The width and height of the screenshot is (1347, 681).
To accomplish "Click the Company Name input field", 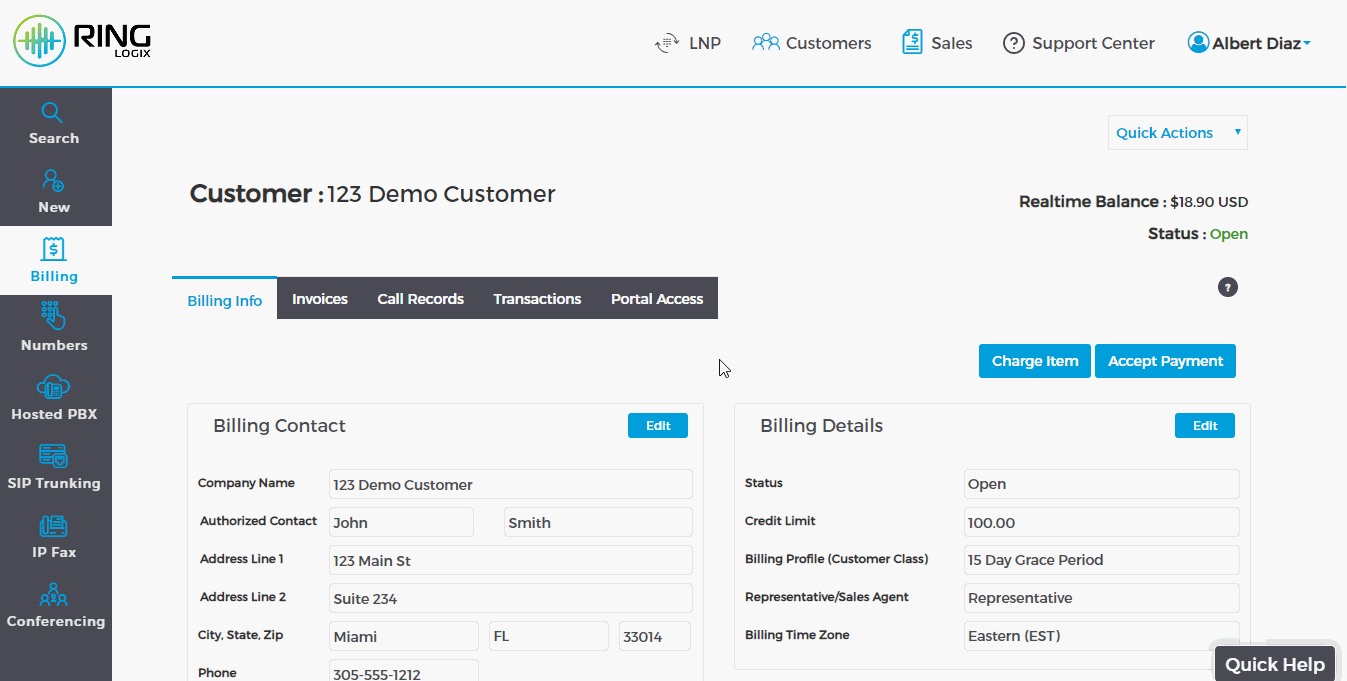I will pos(510,485).
